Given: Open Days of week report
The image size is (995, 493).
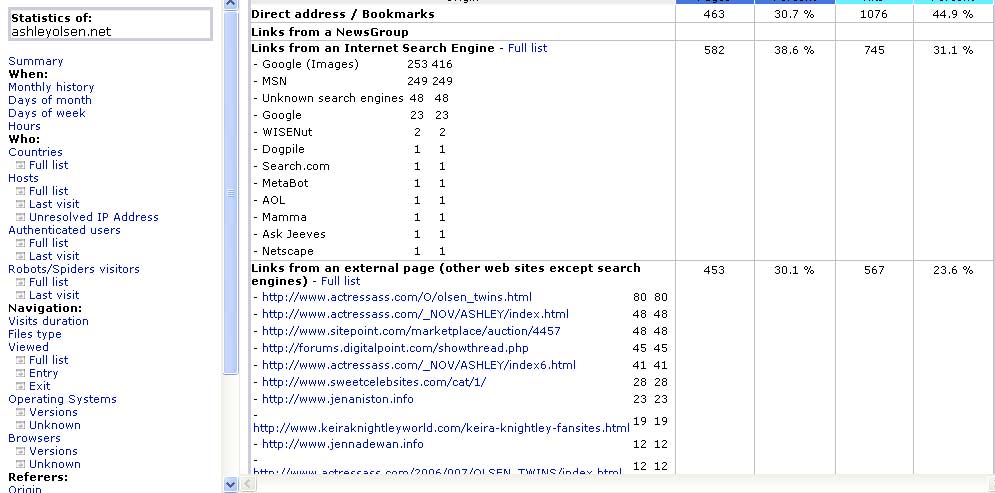Looking at the screenshot, I should pyautogui.click(x=47, y=113).
